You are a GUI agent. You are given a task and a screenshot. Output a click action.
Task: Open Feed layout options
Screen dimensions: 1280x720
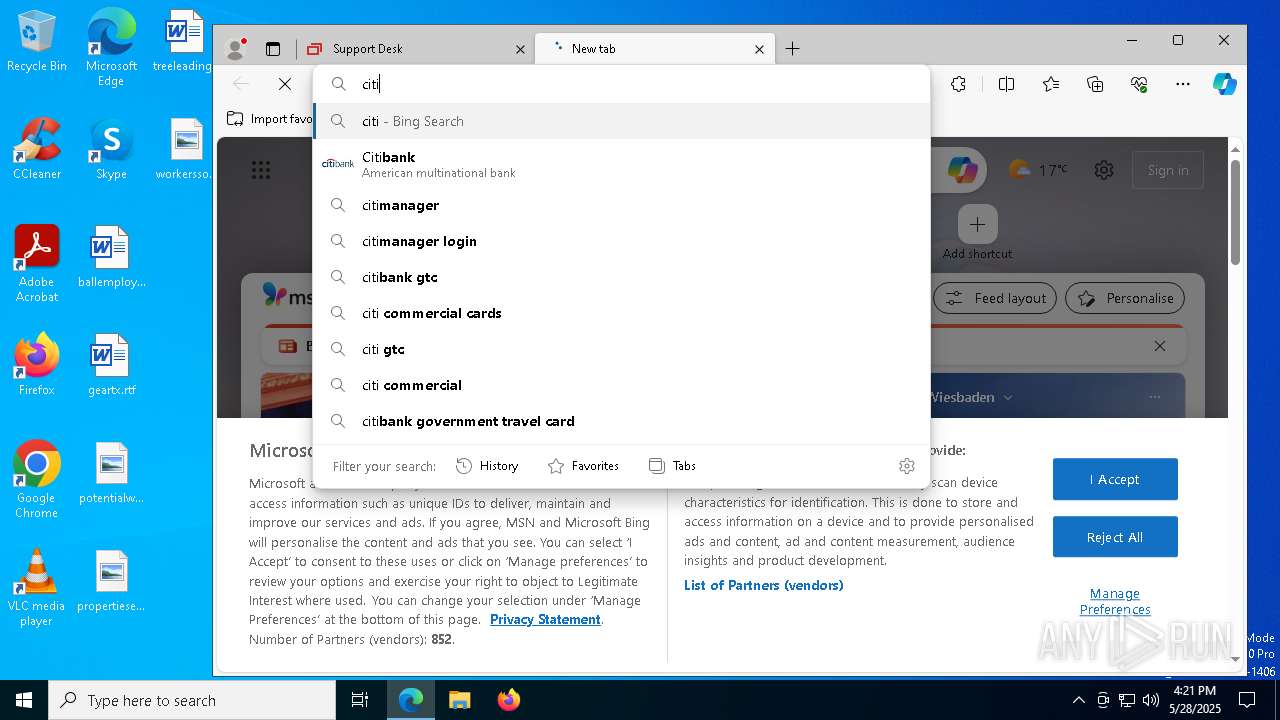(x=995, y=298)
